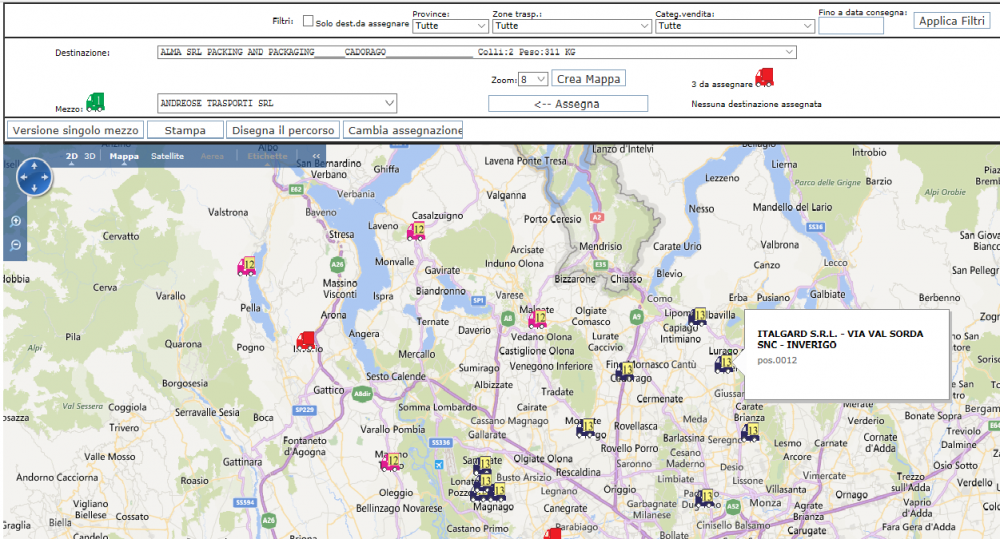Click the Crea Mappa button
Viewport: 1000px width, 539px height.
[588, 79]
